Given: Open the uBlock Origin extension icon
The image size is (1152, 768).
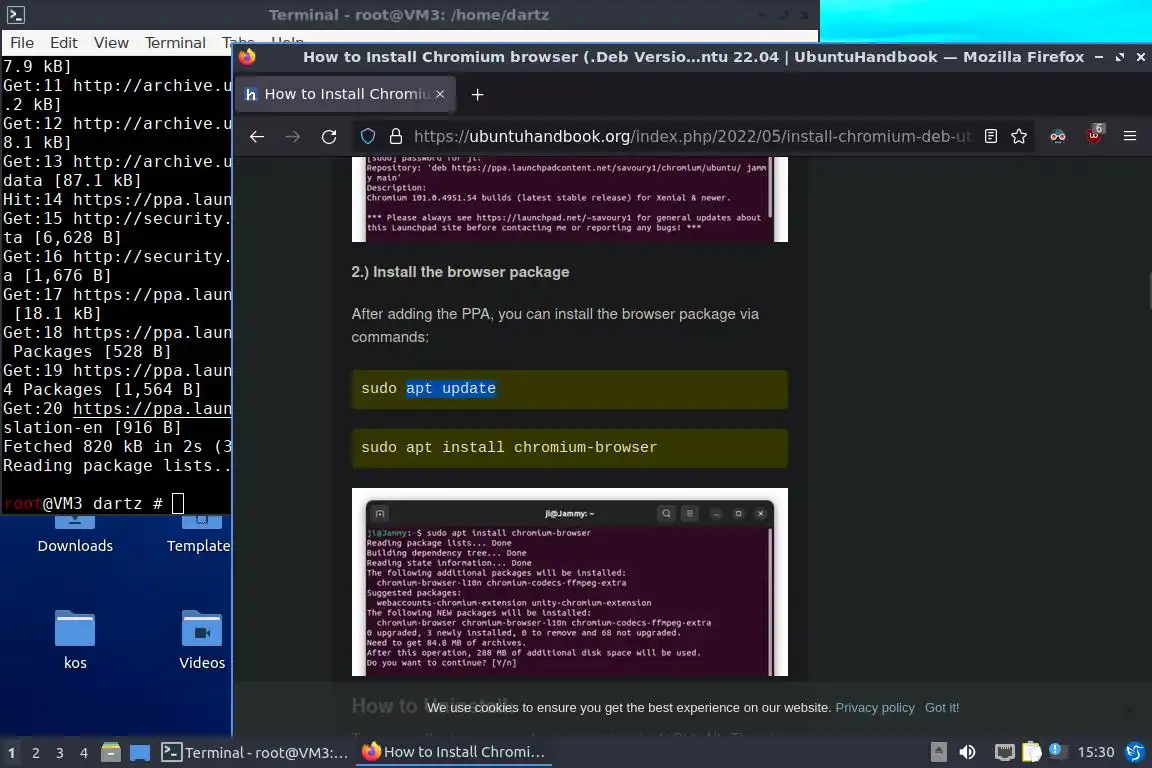Looking at the screenshot, I should [x=1095, y=134].
